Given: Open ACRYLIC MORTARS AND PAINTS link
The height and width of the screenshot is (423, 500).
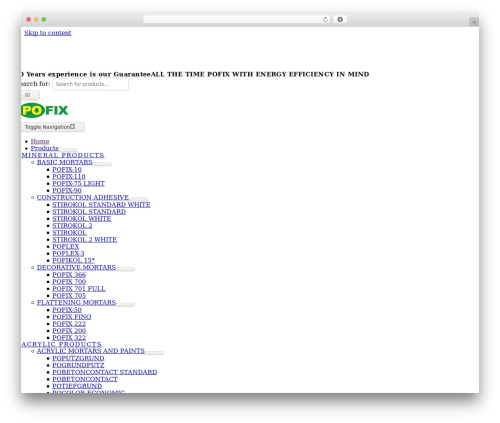Looking at the screenshot, I should 91,351.
